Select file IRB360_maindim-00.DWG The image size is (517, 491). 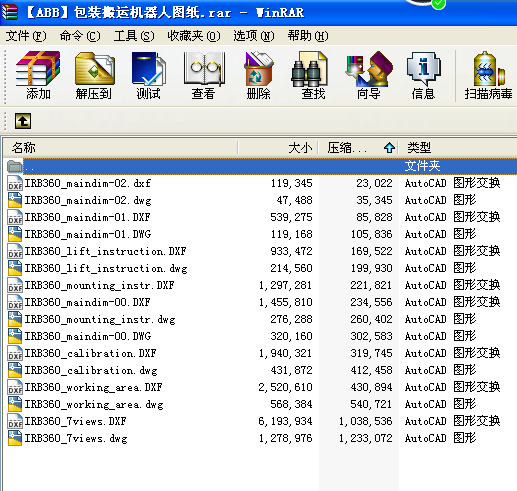click(88, 336)
